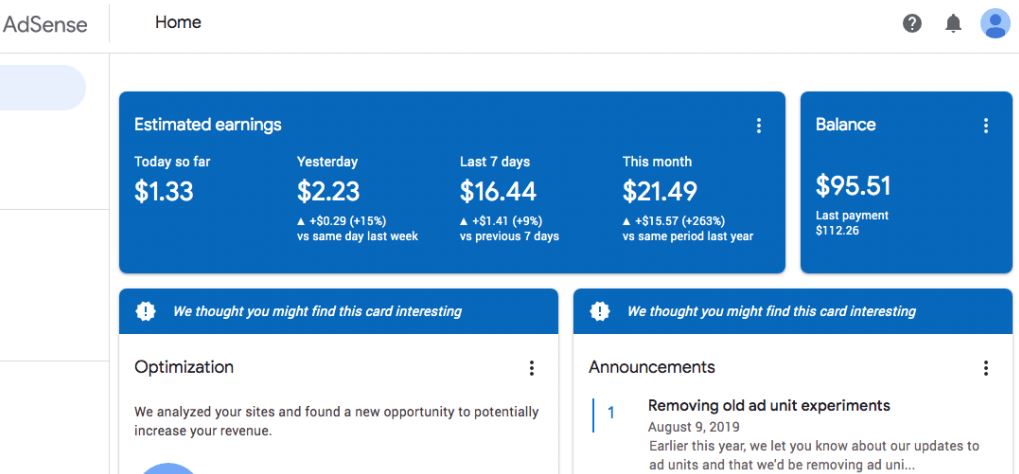Image resolution: width=1019 pixels, height=474 pixels.
Task: Open the Help question mark icon
Action: point(912,23)
